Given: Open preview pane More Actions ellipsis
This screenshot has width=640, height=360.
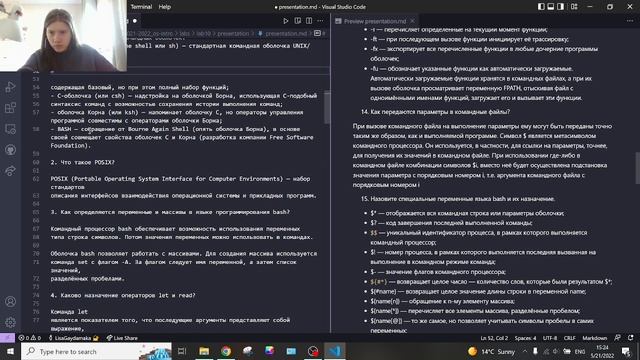Looking at the screenshot, I should tap(630, 21).
